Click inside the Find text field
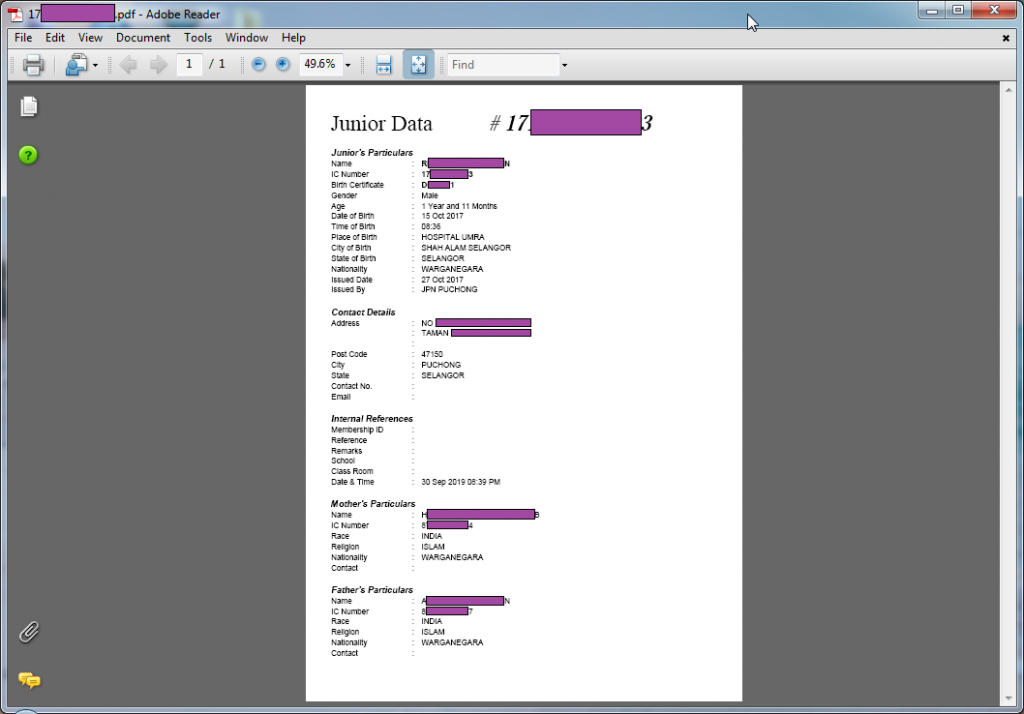The height and width of the screenshot is (714, 1024). (x=502, y=65)
